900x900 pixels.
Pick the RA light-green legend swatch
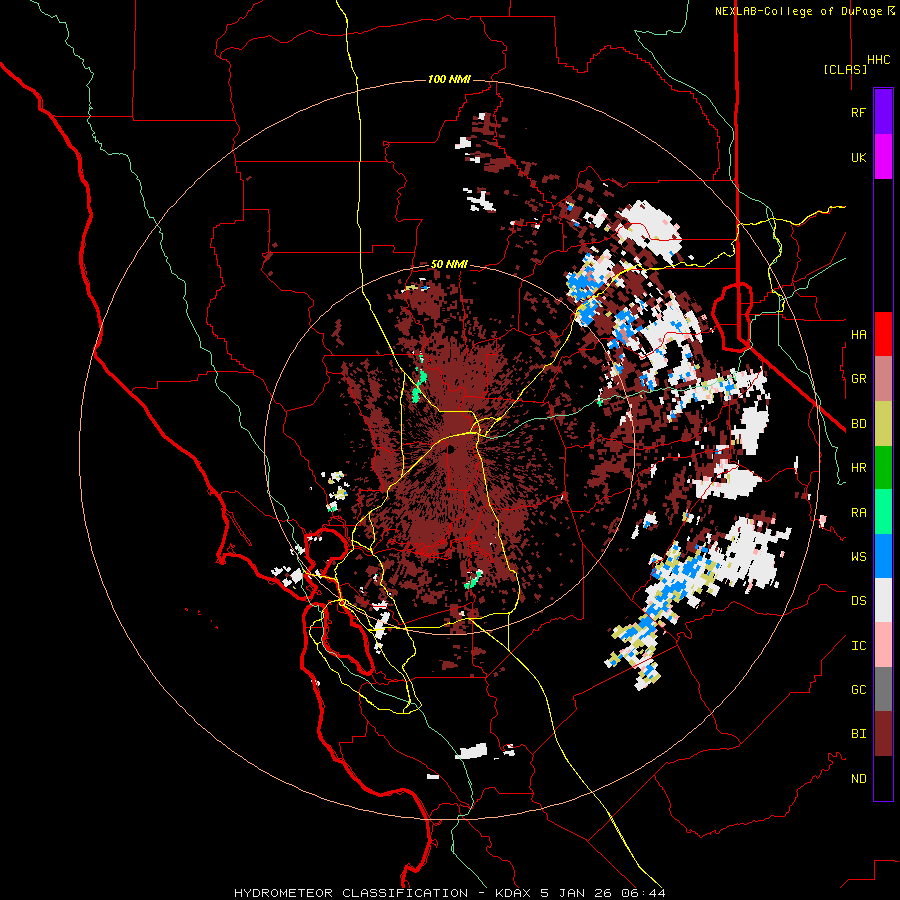click(883, 512)
